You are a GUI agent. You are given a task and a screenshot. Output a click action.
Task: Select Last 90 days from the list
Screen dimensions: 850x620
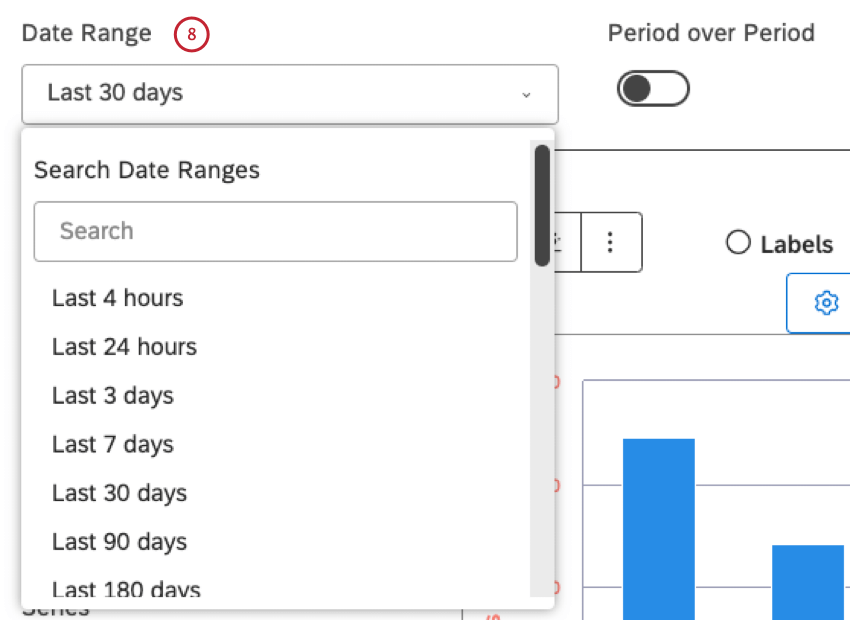point(119,541)
